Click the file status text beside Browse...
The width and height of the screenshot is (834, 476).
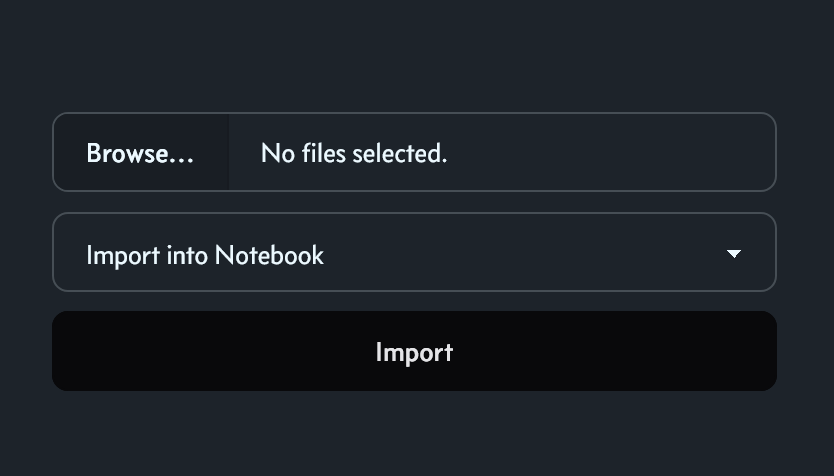tap(354, 154)
